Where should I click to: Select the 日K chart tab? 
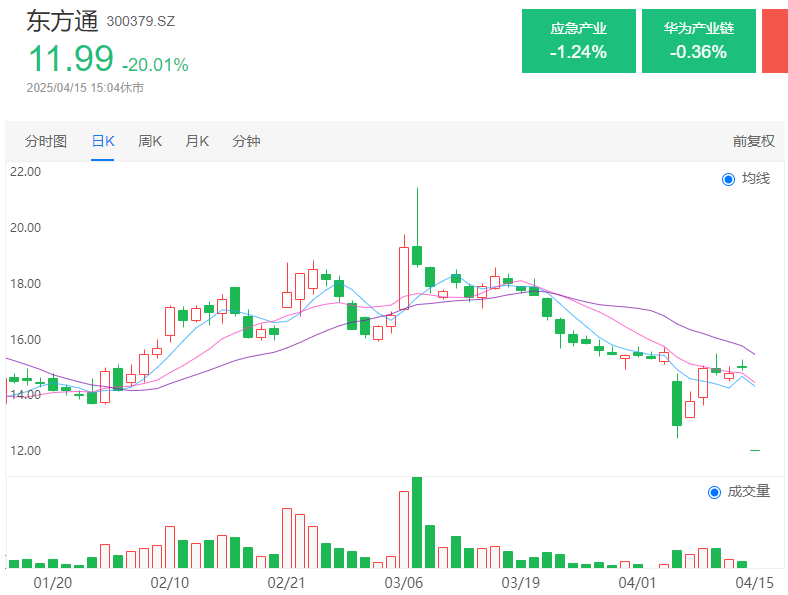(x=103, y=141)
